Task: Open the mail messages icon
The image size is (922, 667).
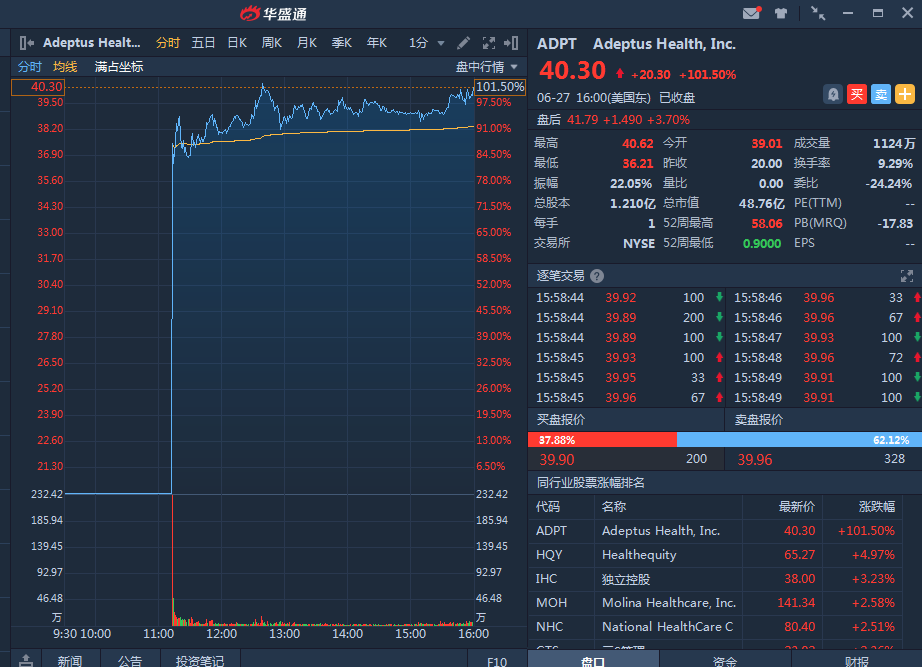Action: click(x=752, y=13)
